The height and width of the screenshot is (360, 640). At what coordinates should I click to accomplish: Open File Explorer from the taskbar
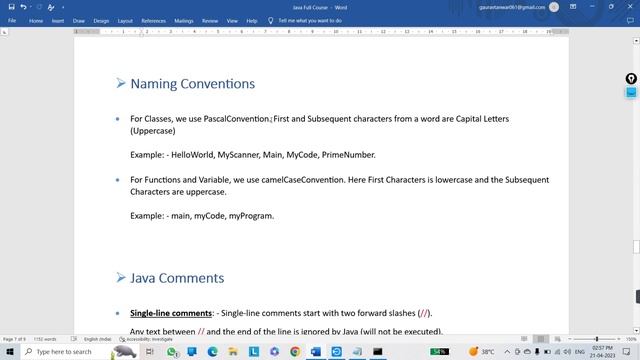tap(233, 351)
